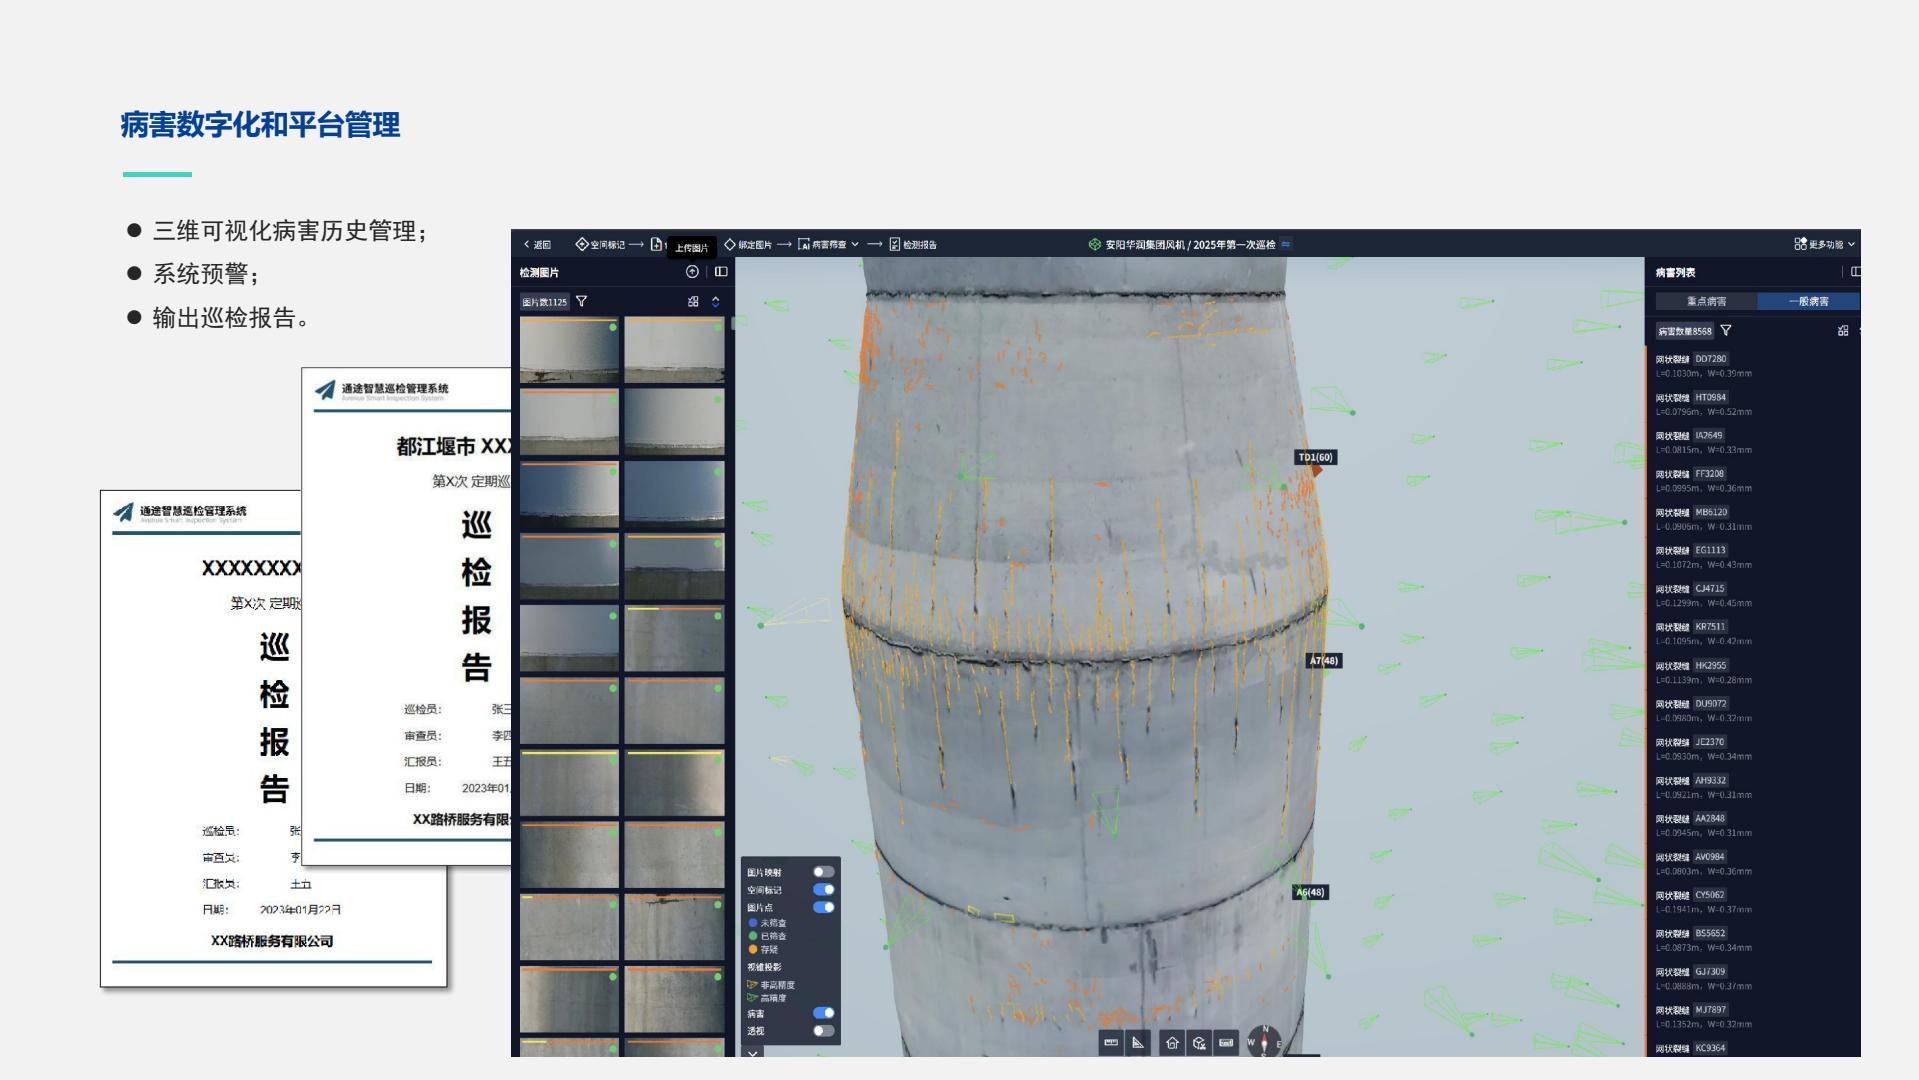Select the triangle angle measure tool
Image resolution: width=1919 pixels, height=1080 pixels.
coord(1138,1043)
